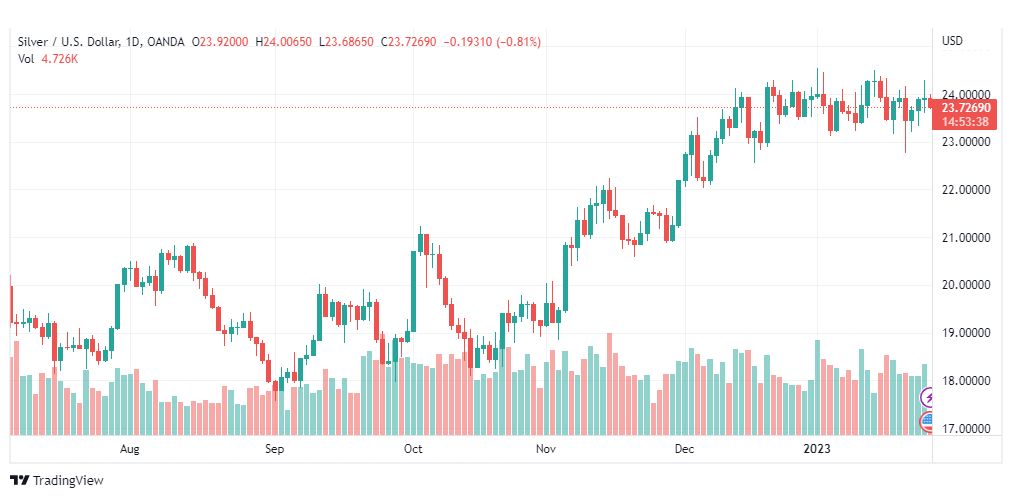The image size is (1012, 498).
Task: Click the countdown timer 14:53:38 label
Action: (x=966, y=122)
